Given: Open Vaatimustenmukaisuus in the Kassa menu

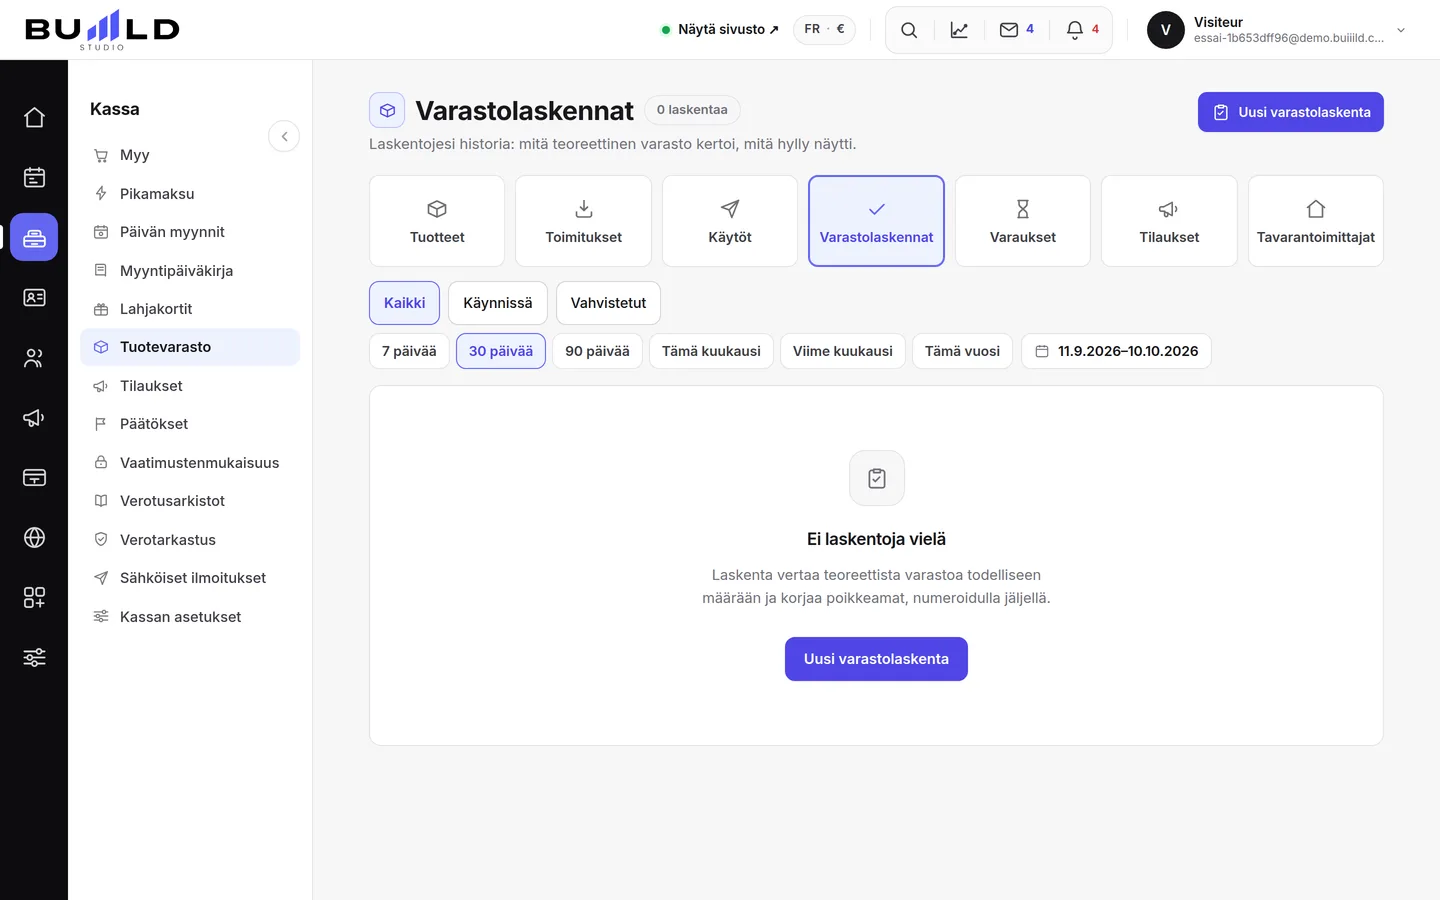Looking at the screenshot, I should pos(190,463).
